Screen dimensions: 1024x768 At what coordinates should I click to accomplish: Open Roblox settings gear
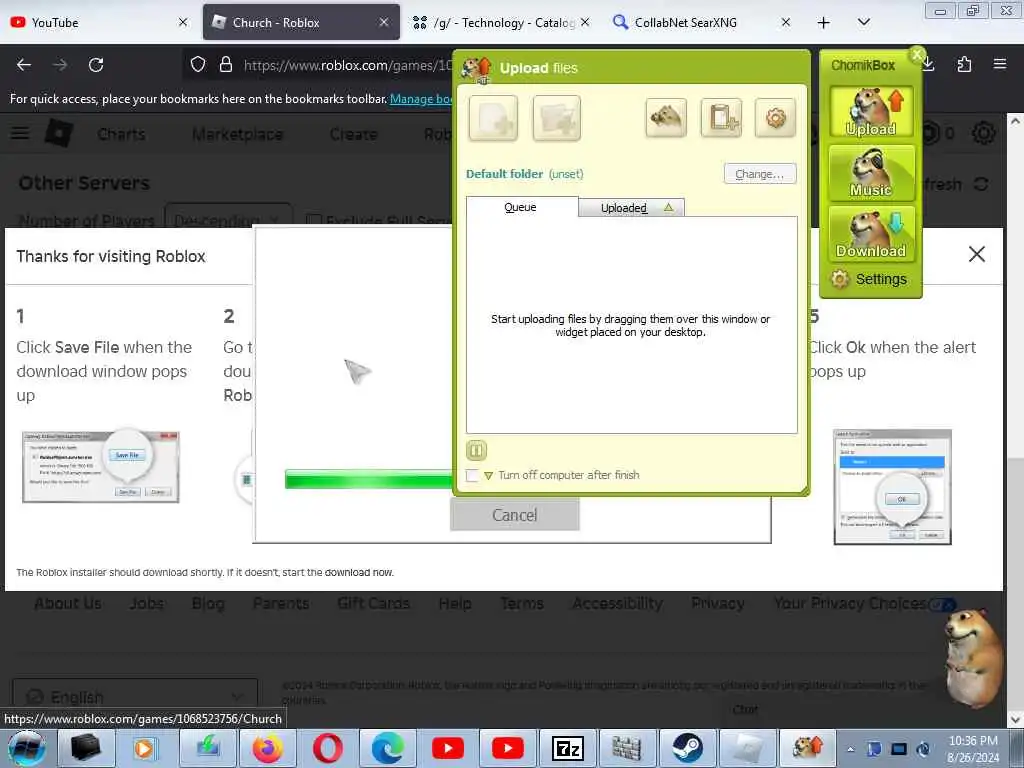[x=984, y=133]
